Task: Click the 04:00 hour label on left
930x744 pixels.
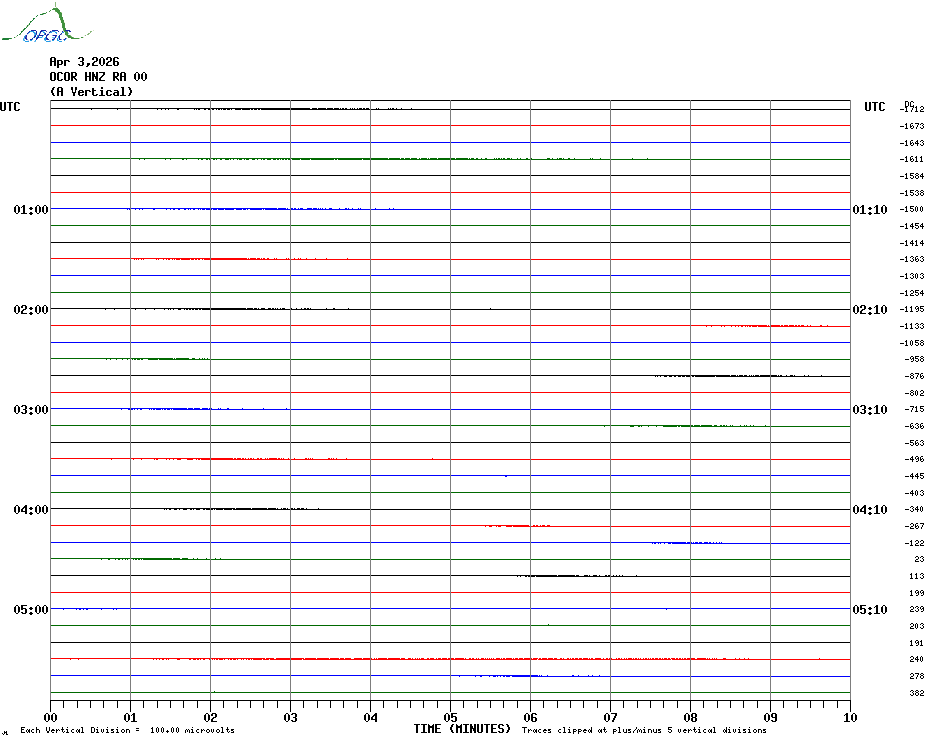Action: [x=31, y=510]
